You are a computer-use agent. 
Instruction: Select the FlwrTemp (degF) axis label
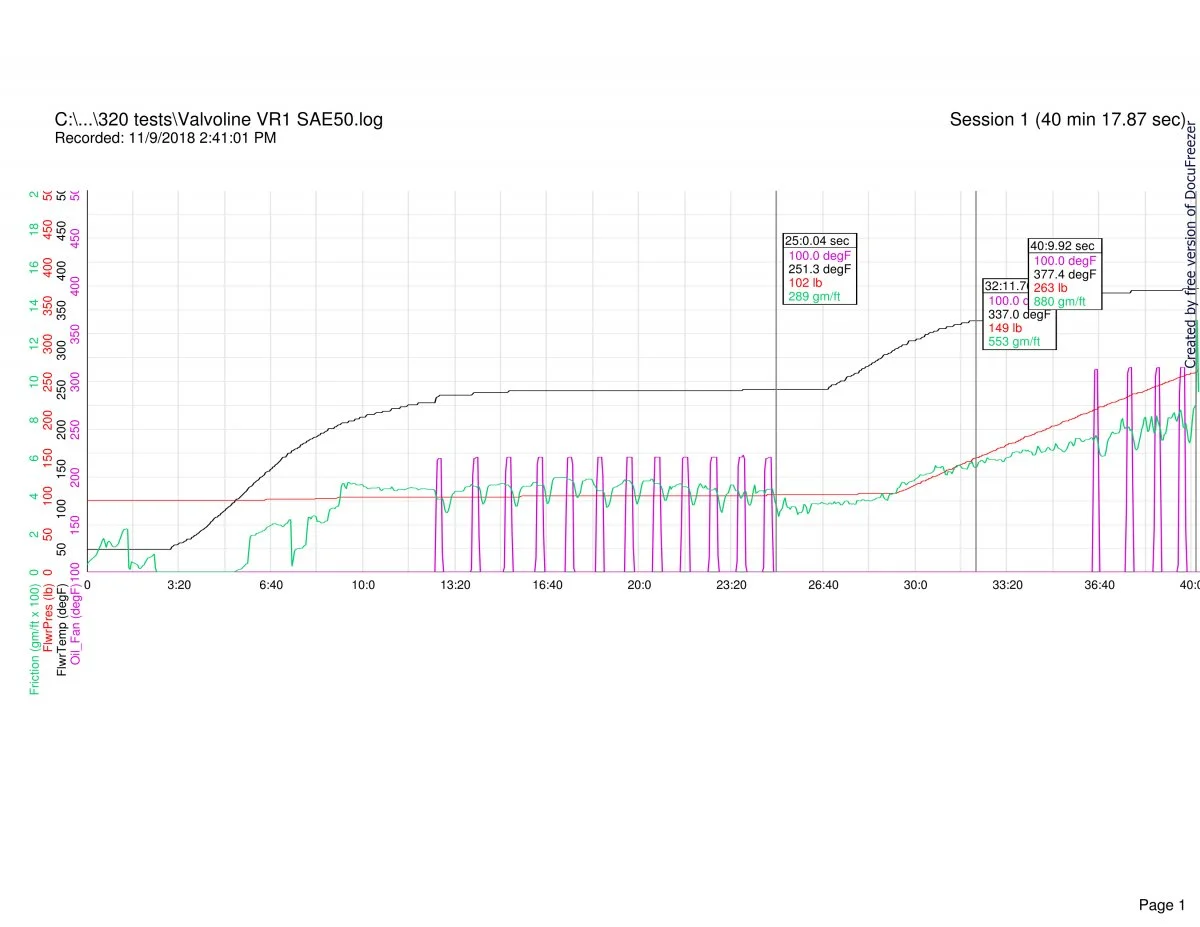pos(63,639)
